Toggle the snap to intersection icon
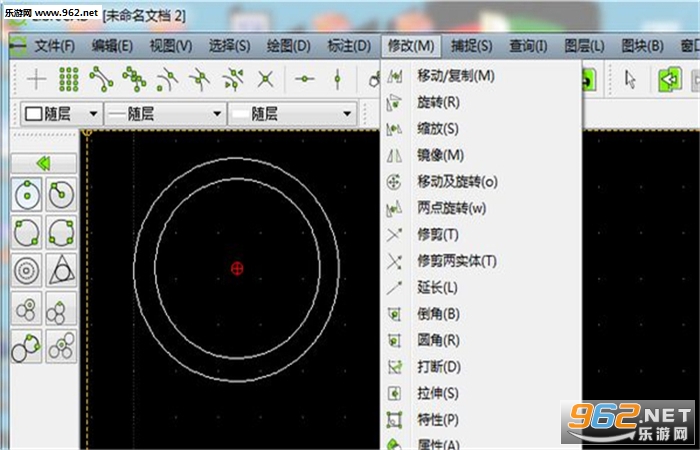 [x=266, y=79]
